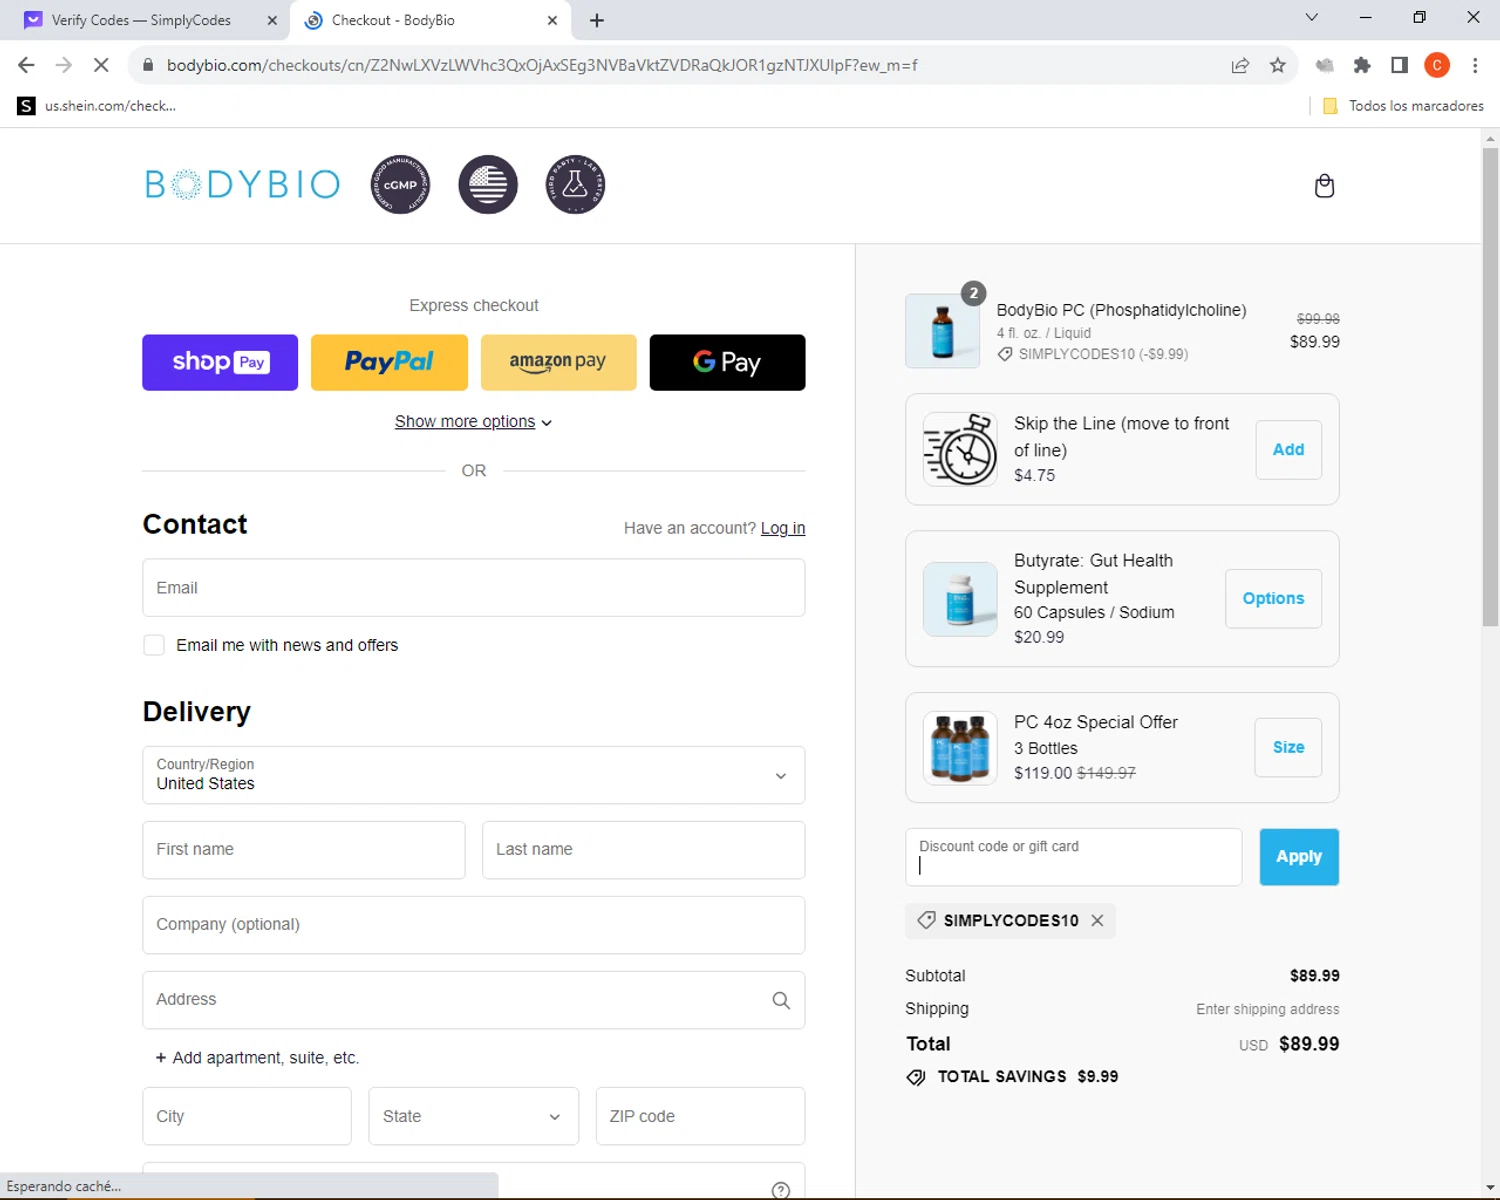Stop the page from loading
1500x1200 pixels.
[101, 65]
